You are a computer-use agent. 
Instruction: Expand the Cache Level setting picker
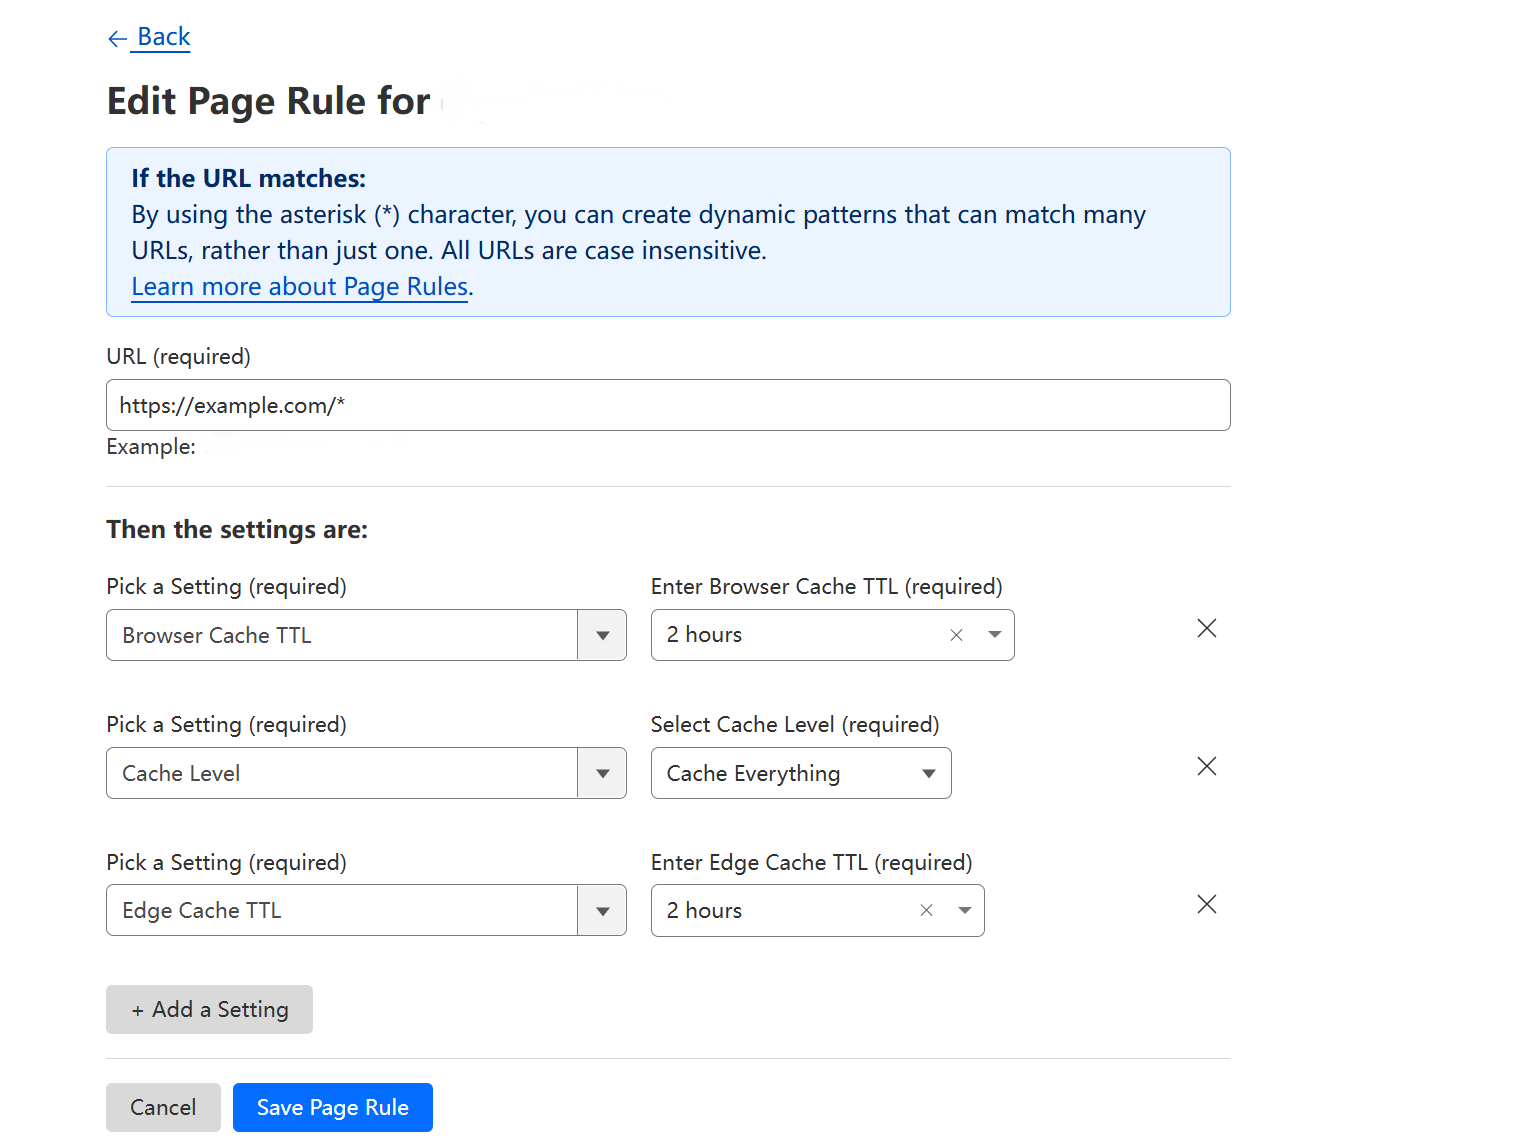click(x=602, y=773)
